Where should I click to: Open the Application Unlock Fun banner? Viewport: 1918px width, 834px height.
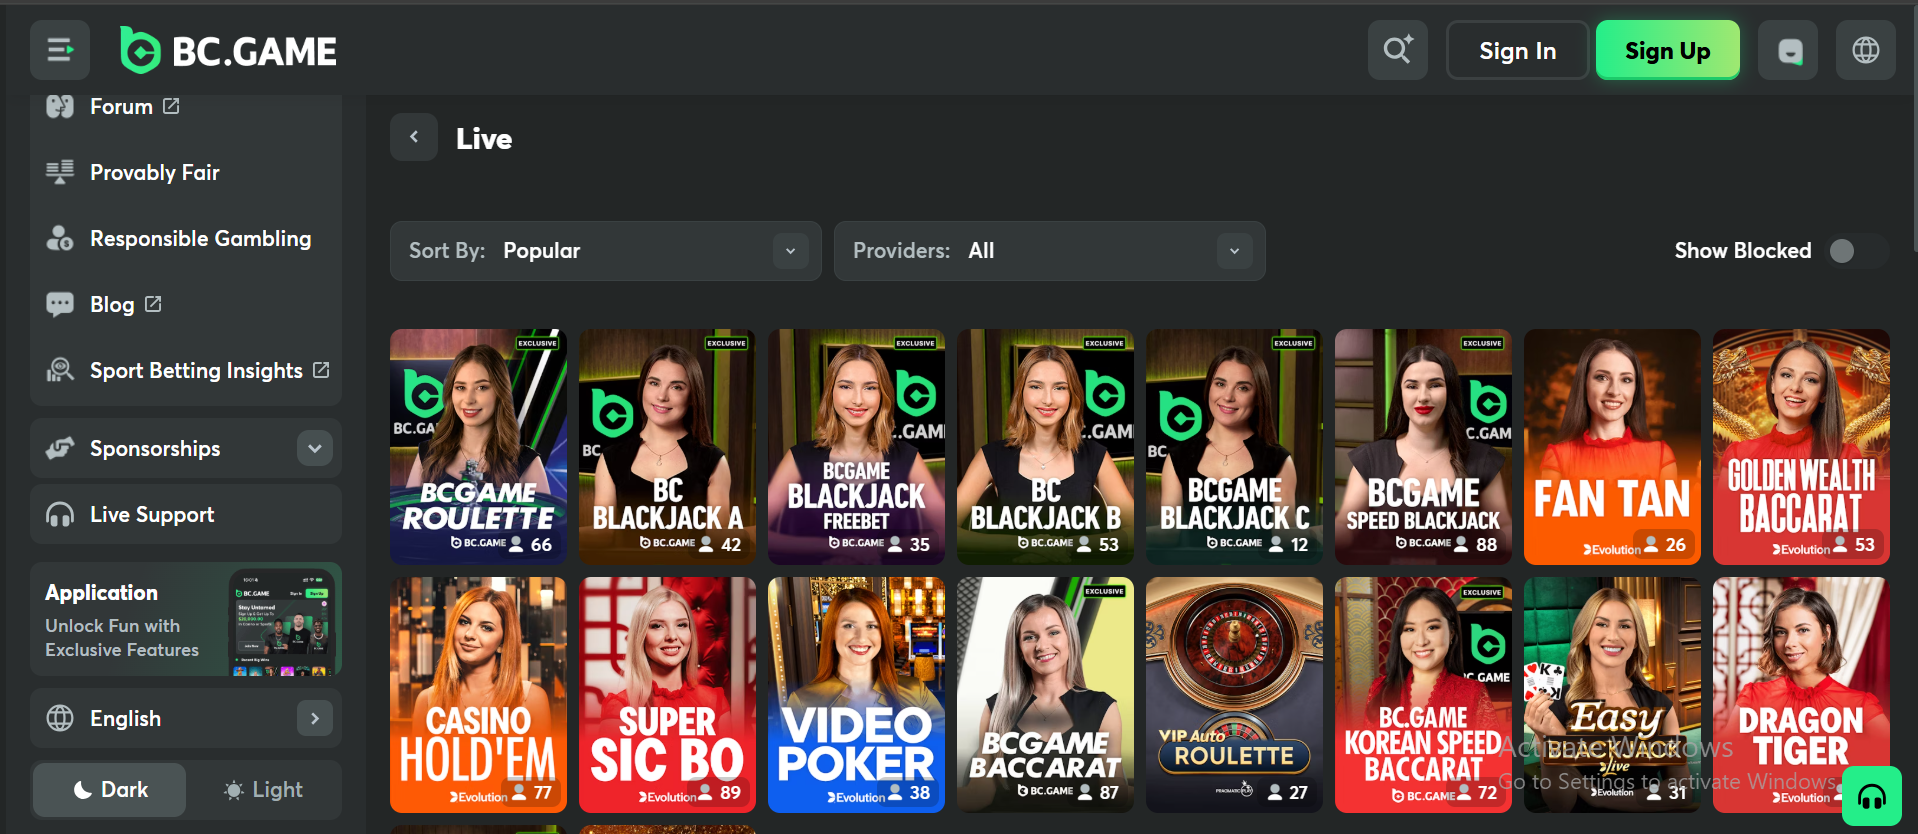coord(186,620)
